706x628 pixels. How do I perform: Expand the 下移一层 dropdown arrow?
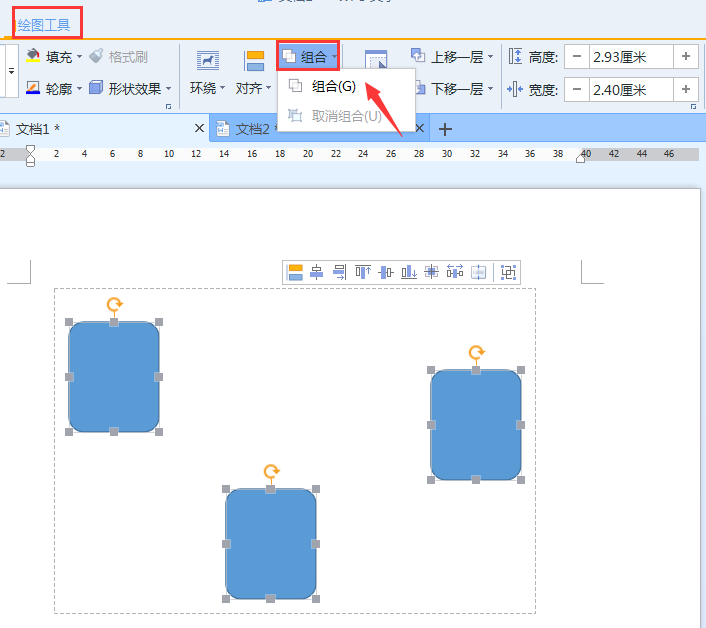point(491,88)
